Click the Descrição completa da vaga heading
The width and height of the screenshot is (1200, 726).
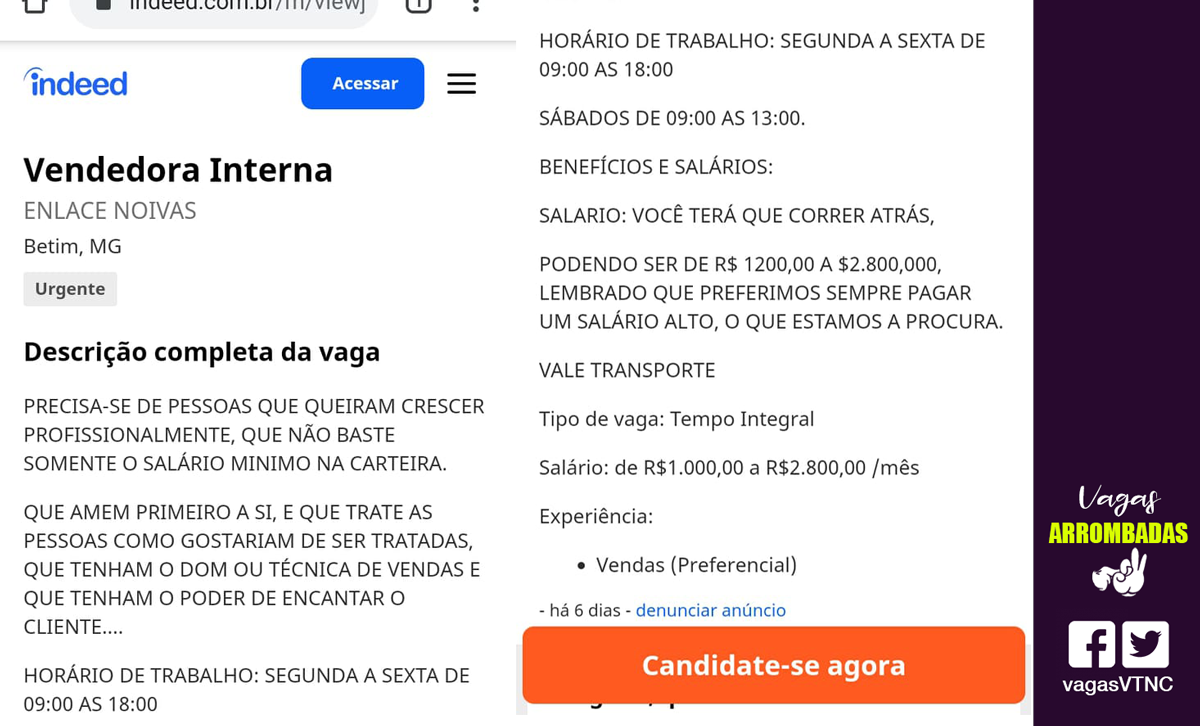[202, 352]
